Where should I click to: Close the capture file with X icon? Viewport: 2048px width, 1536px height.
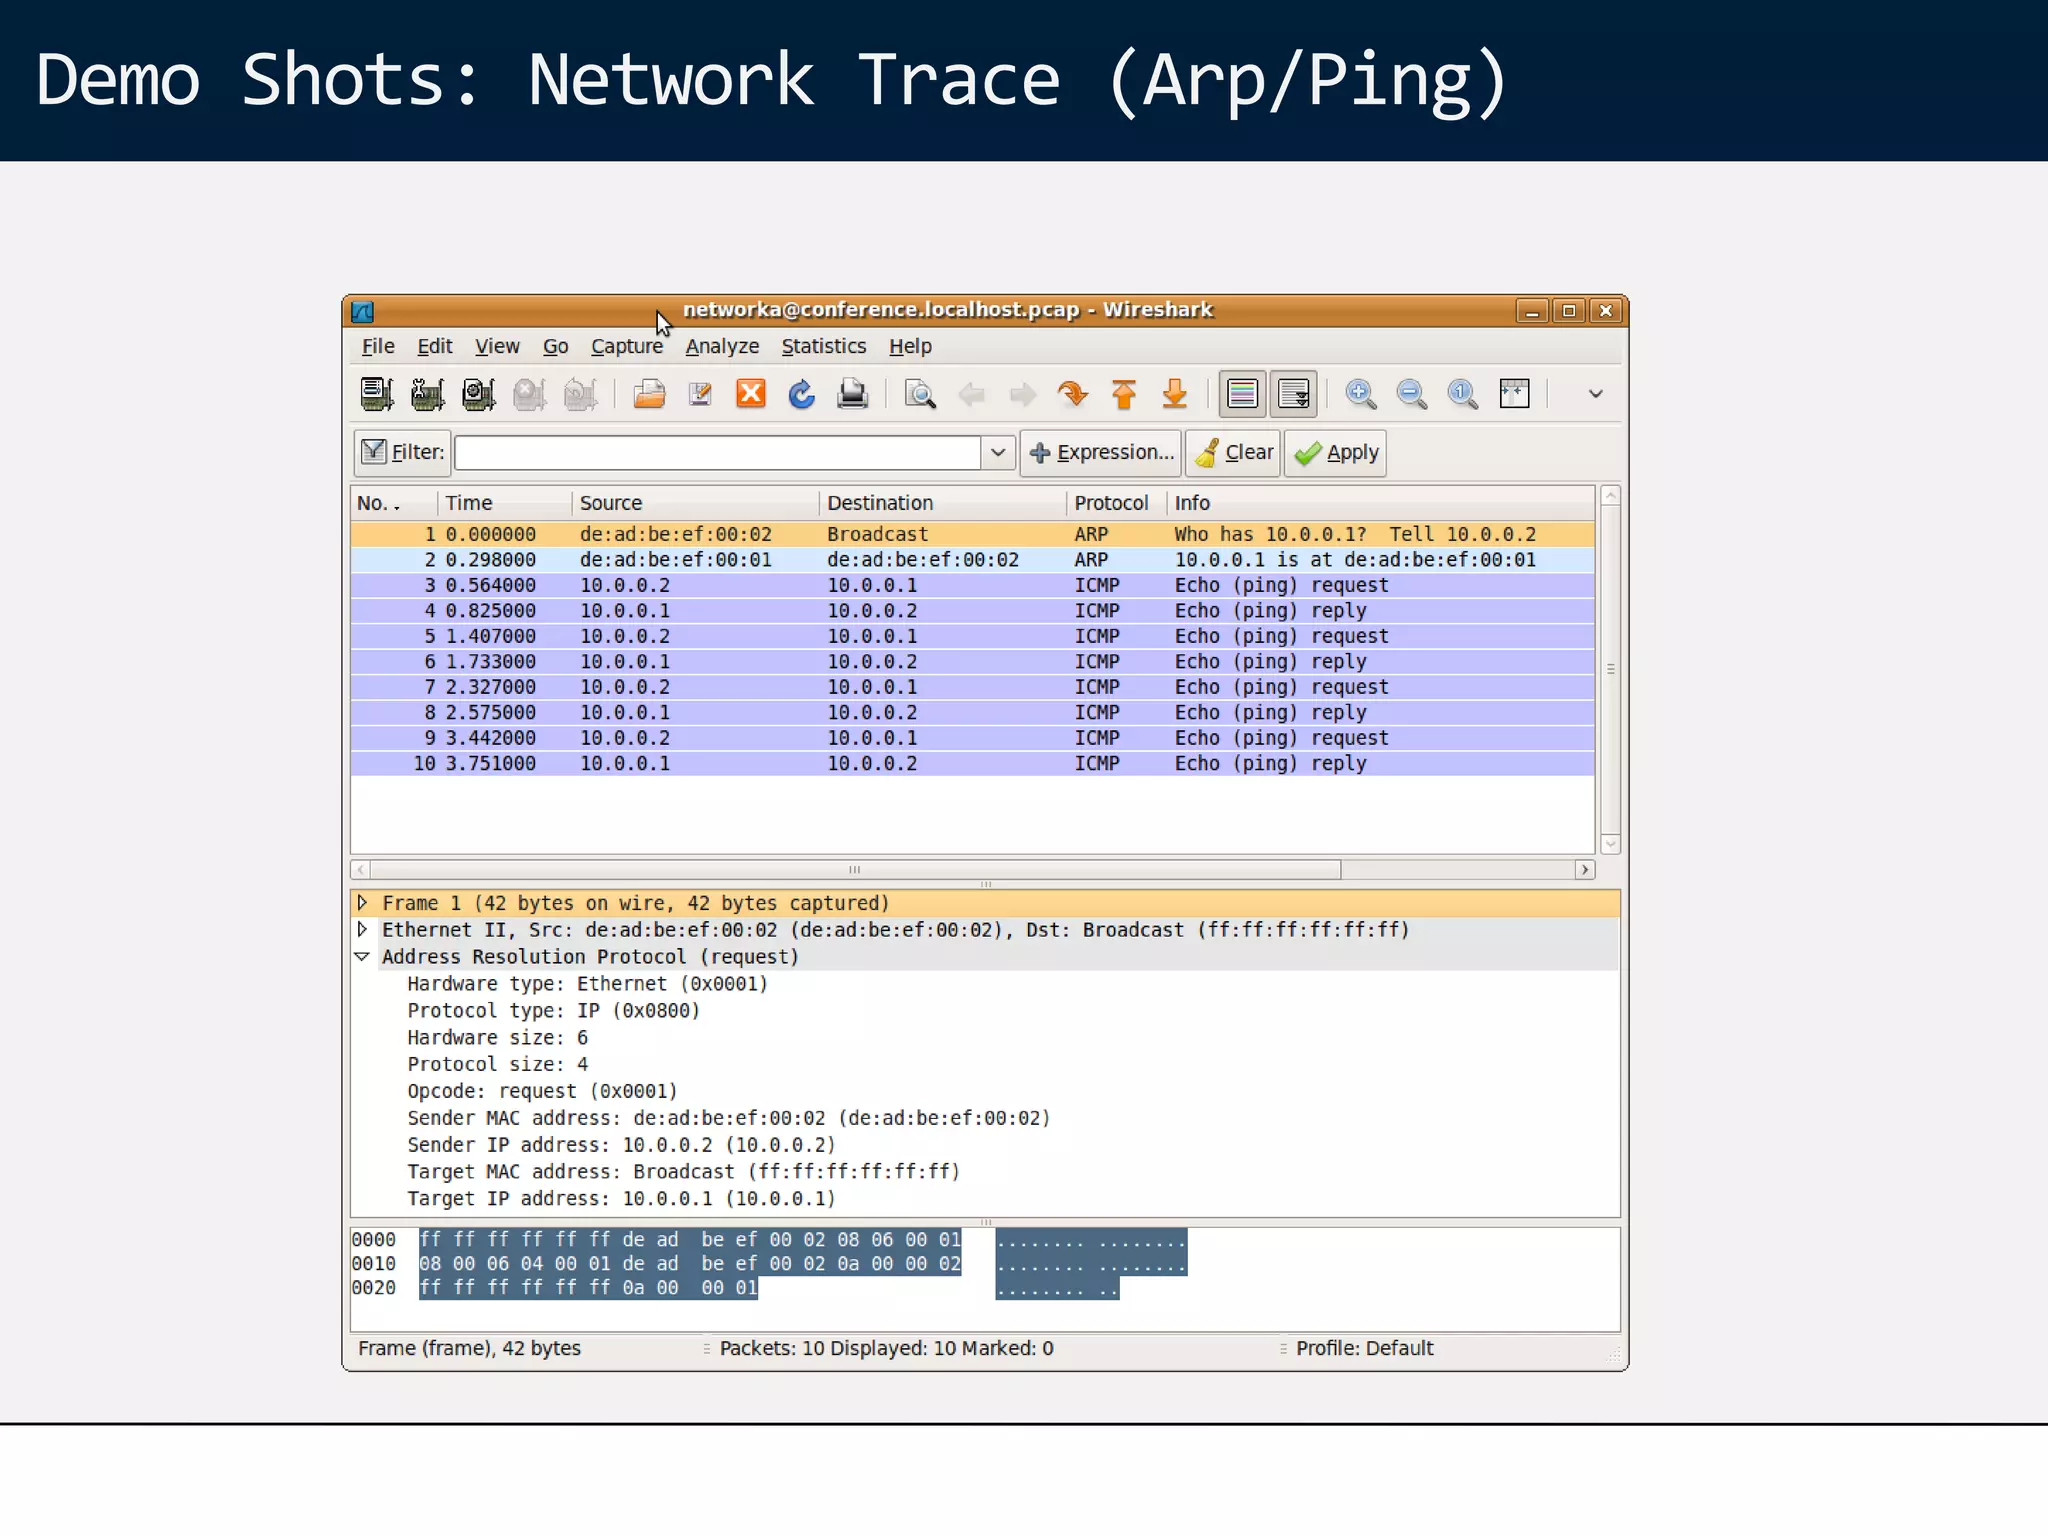click(x=751, y=394)
